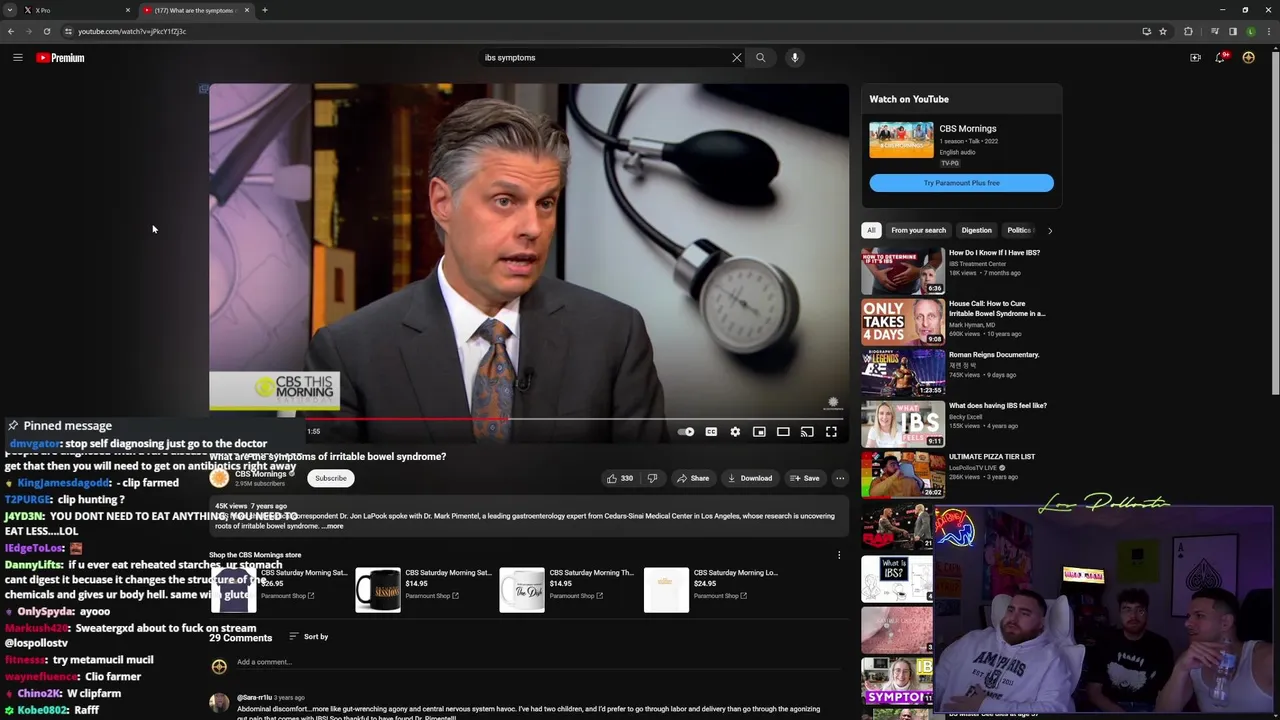Open store shelf three-dot menu
The image size is (1280, 720).
tap(839, 555)
